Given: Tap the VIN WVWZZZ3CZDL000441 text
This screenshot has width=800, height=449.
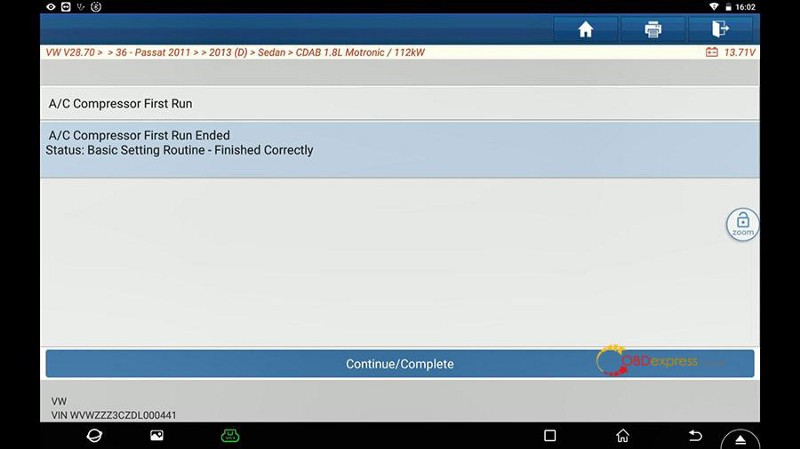Looking at the screenshot, I should [114, 415].
